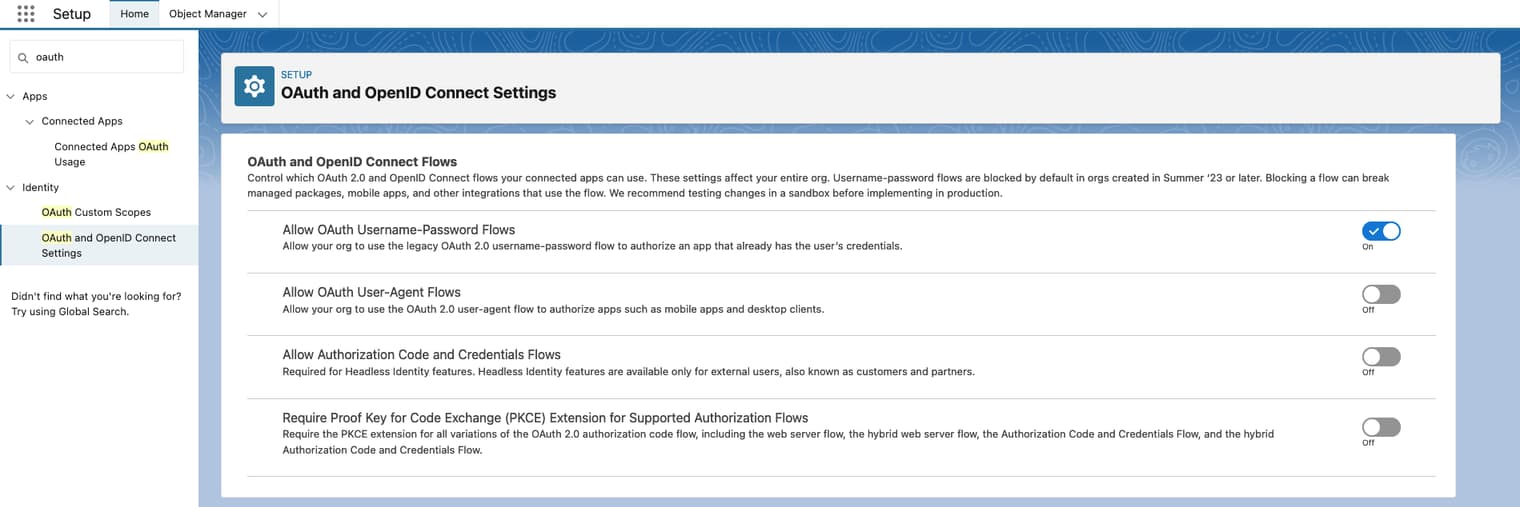
Task: Enable Authorization Code and Credentials Flows toggle
Action: 1381,357
